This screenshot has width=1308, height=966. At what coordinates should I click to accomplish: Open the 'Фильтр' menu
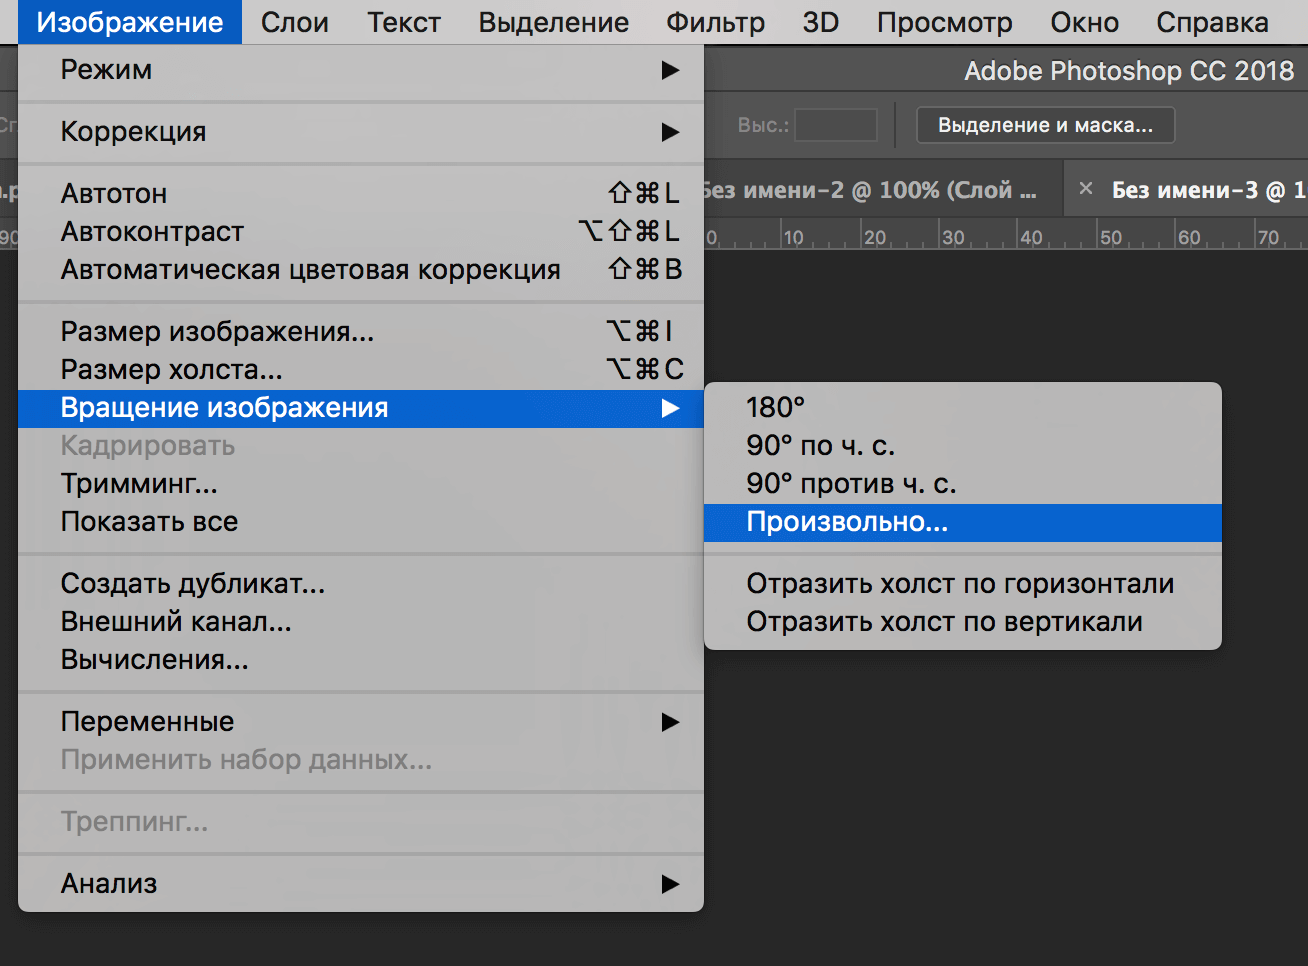[x=715, y=22]
